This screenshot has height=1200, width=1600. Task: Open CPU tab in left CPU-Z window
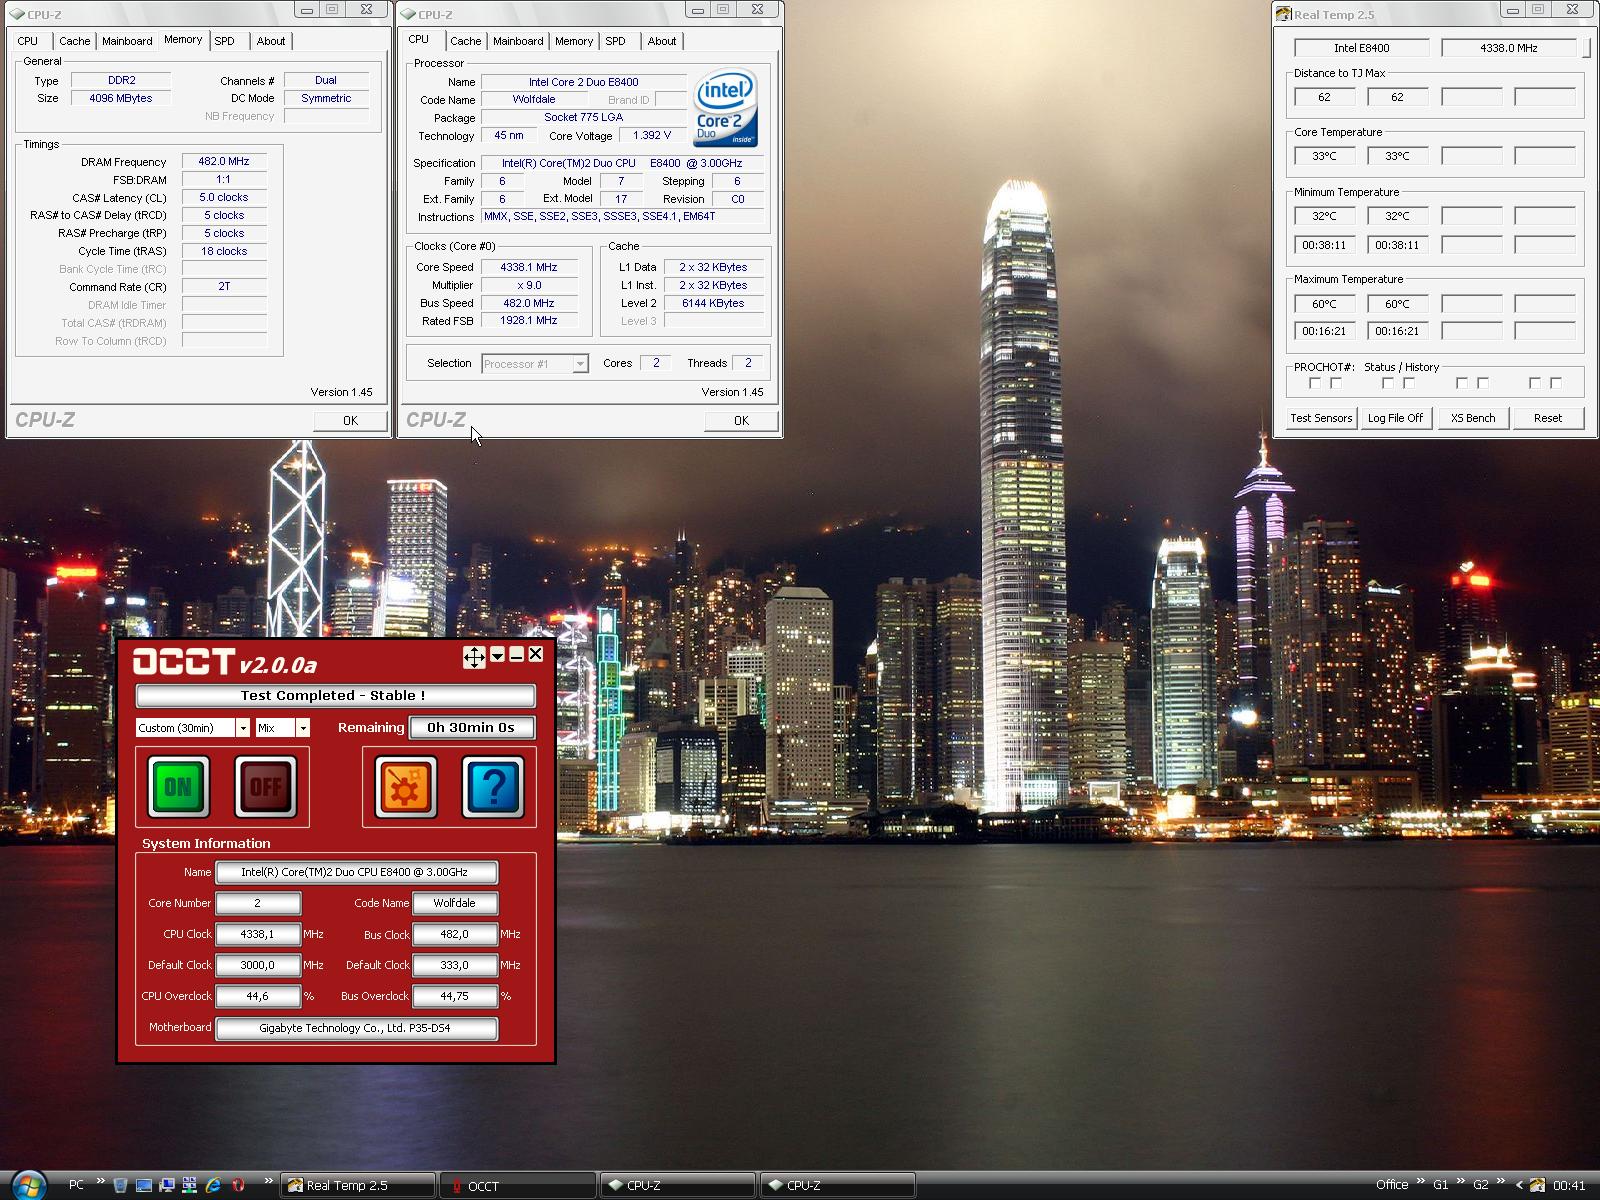coord(28,41)
